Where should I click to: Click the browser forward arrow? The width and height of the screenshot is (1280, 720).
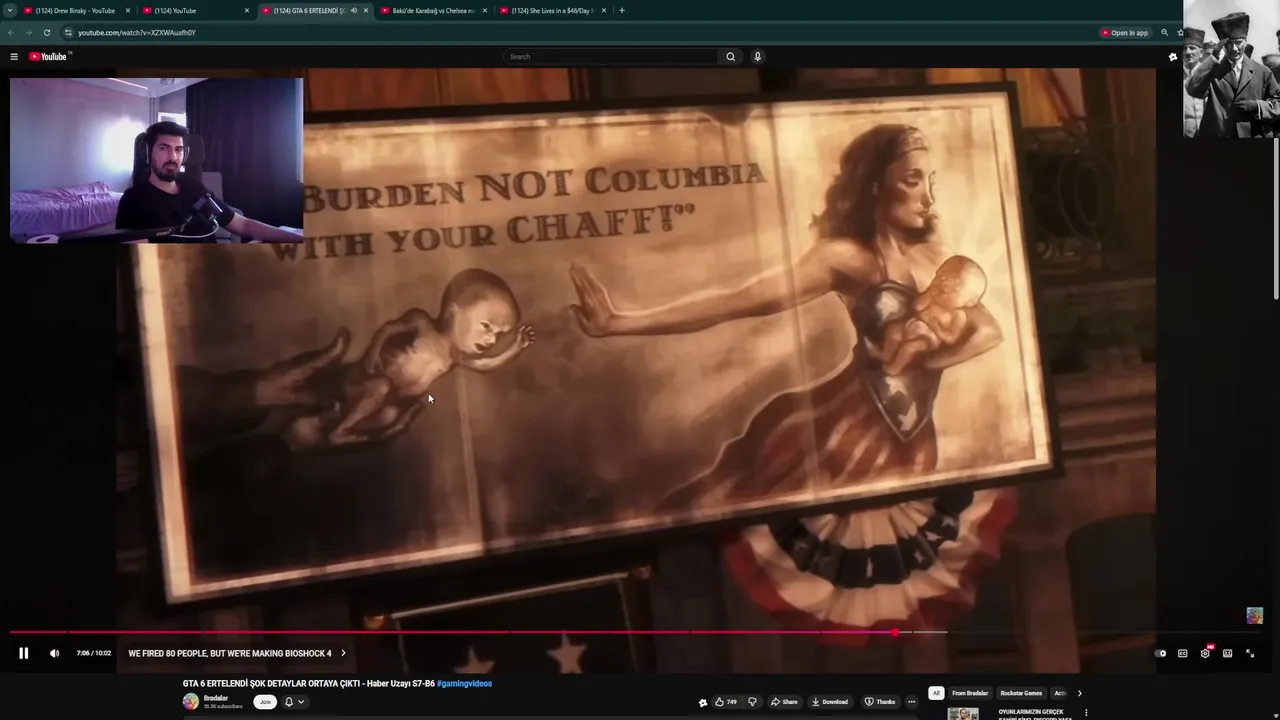[x=28, y=33]
